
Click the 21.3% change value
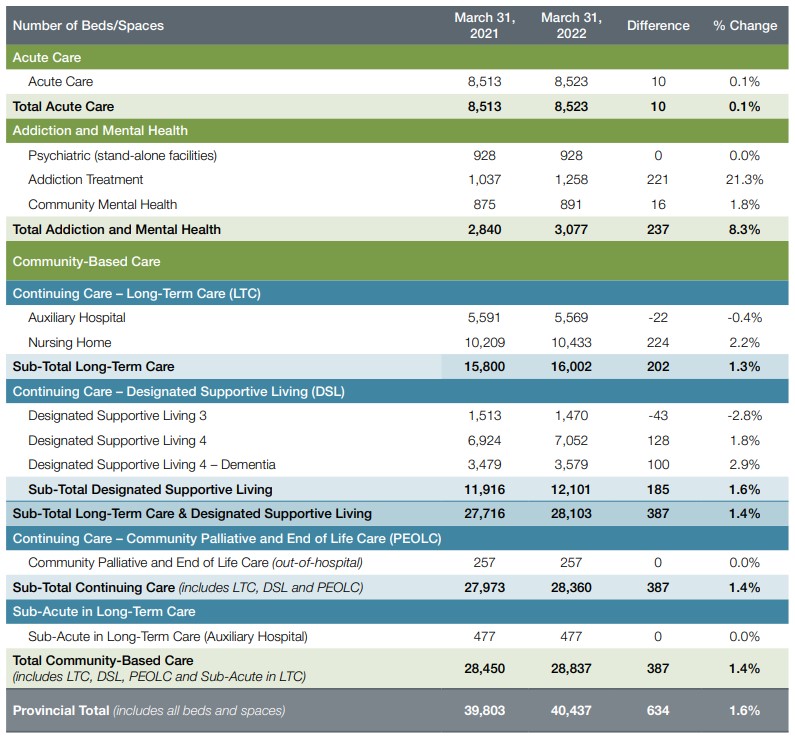pos(744,180)
